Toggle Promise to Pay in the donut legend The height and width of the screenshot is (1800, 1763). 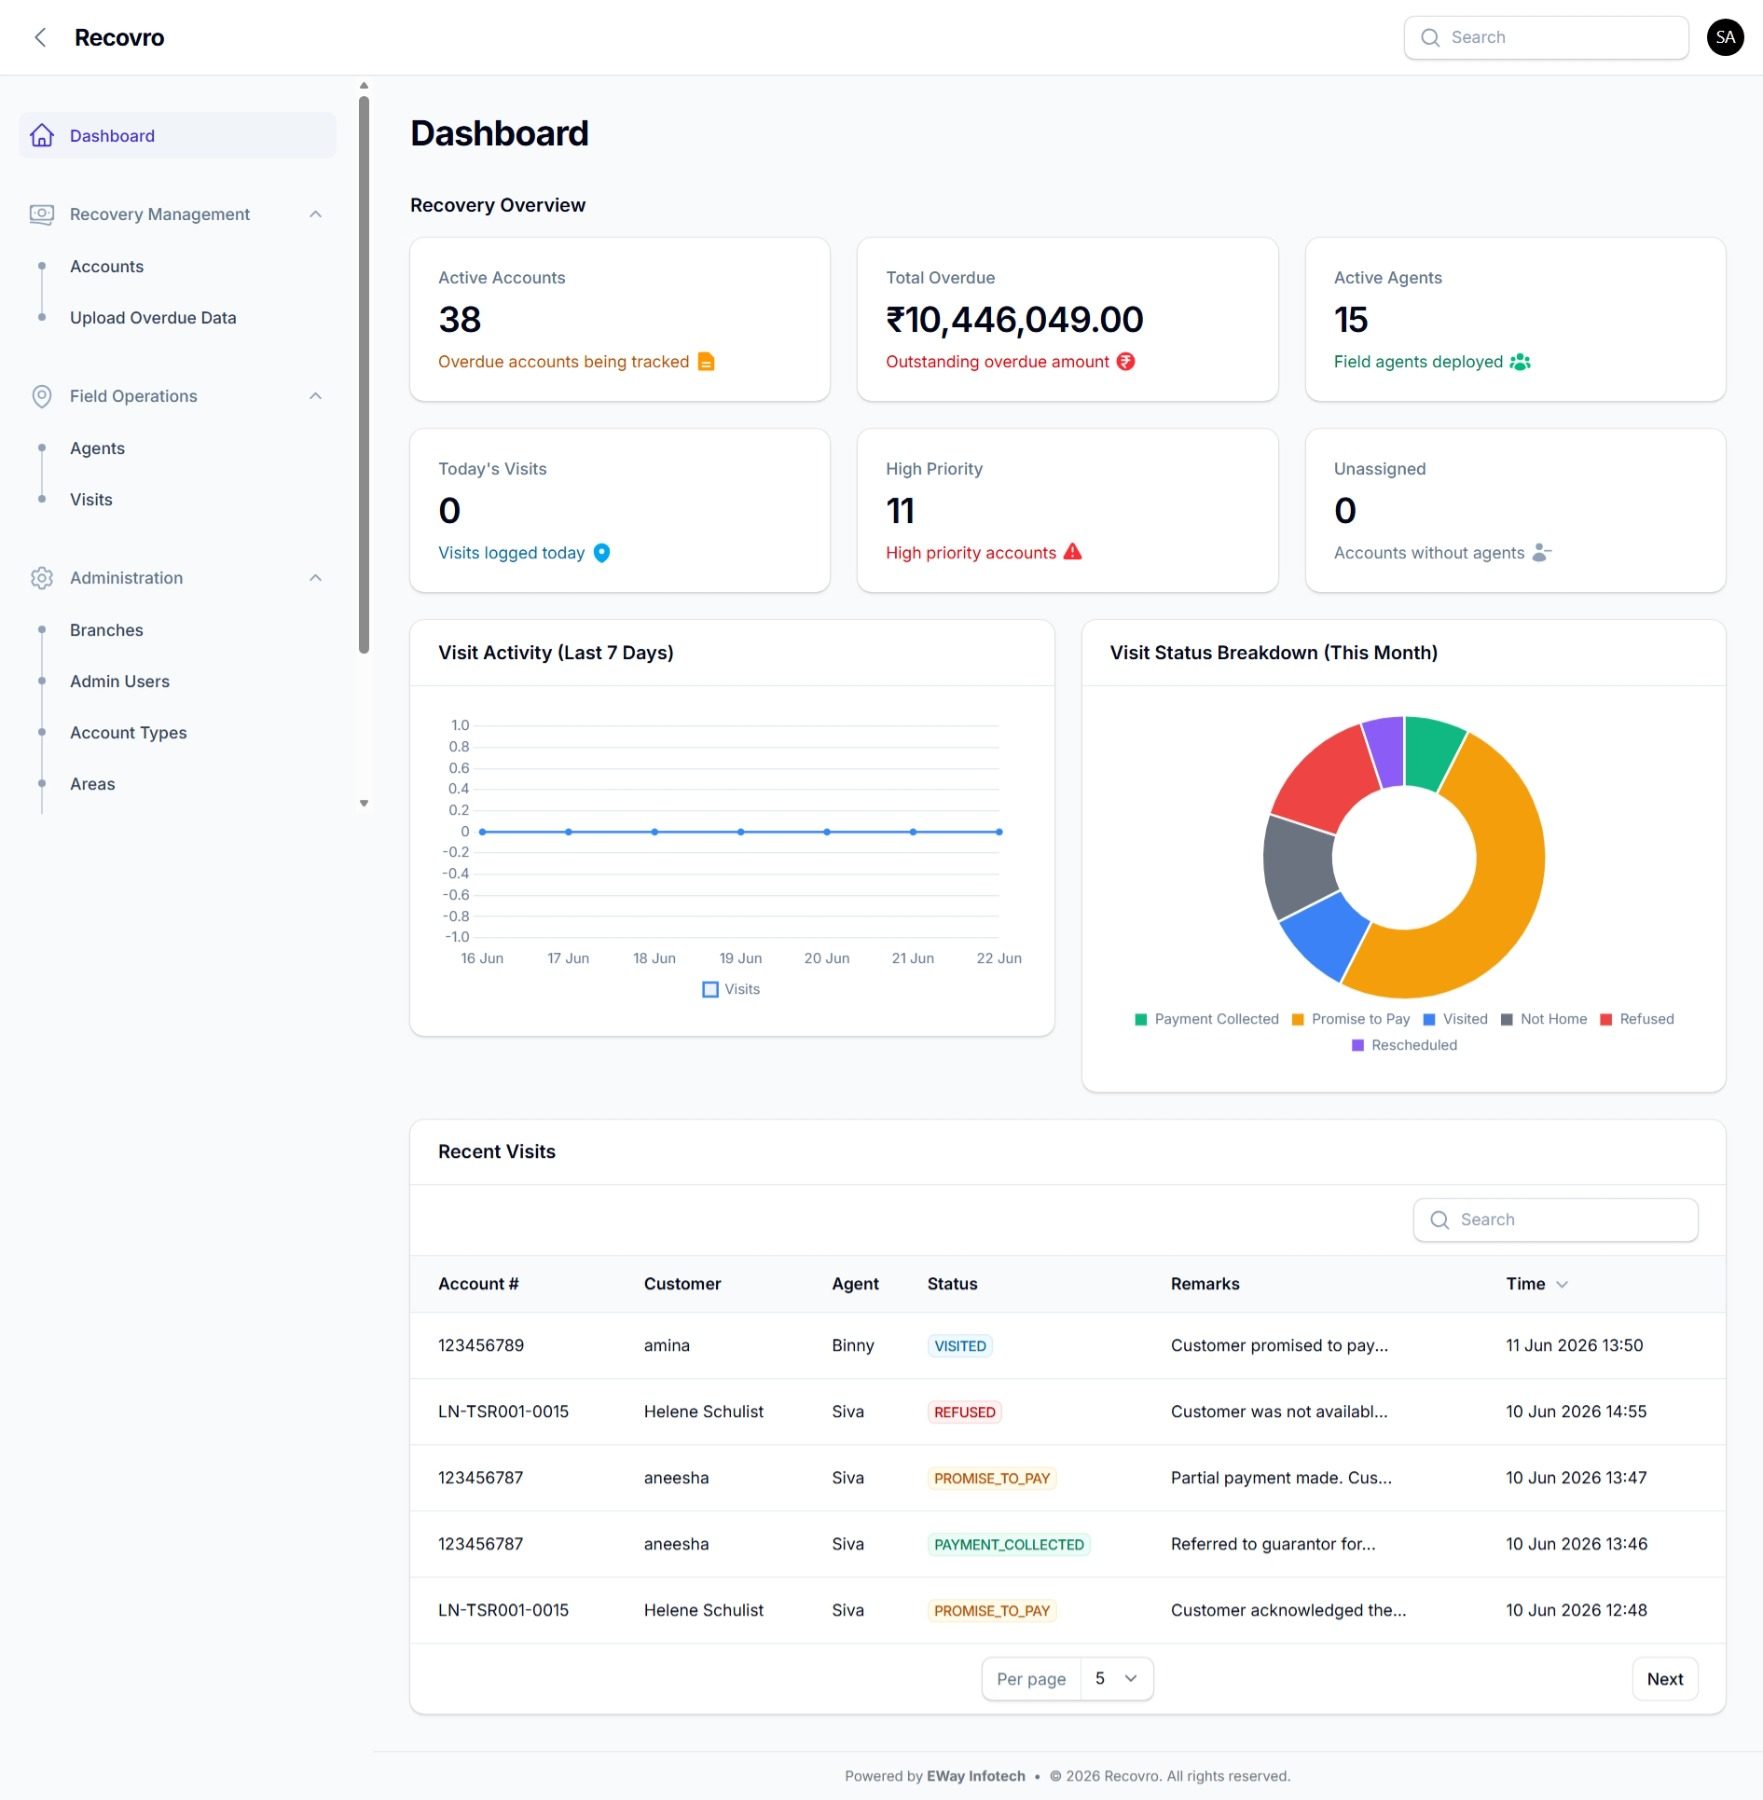[x=1351, y=1019]
